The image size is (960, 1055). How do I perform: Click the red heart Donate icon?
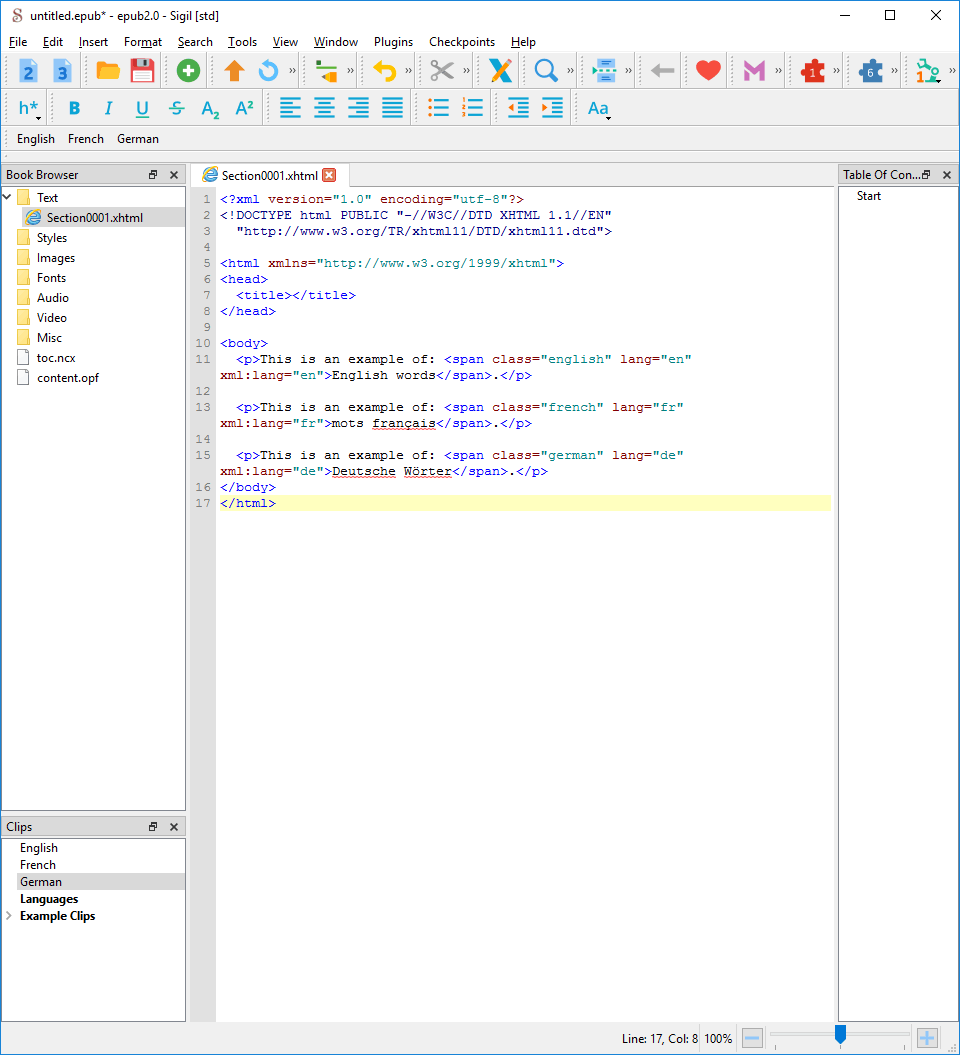pos(708,71)
